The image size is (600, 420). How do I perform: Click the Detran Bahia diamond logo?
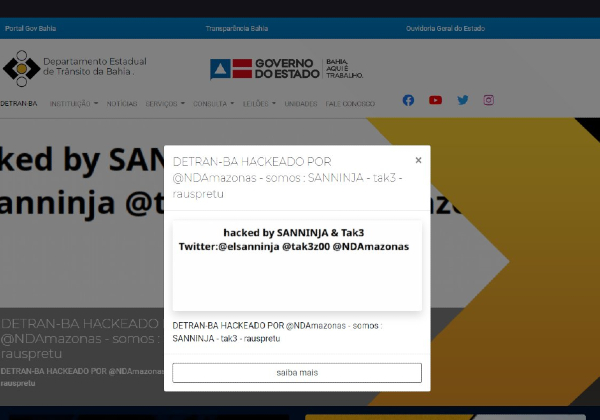(21, 68)
